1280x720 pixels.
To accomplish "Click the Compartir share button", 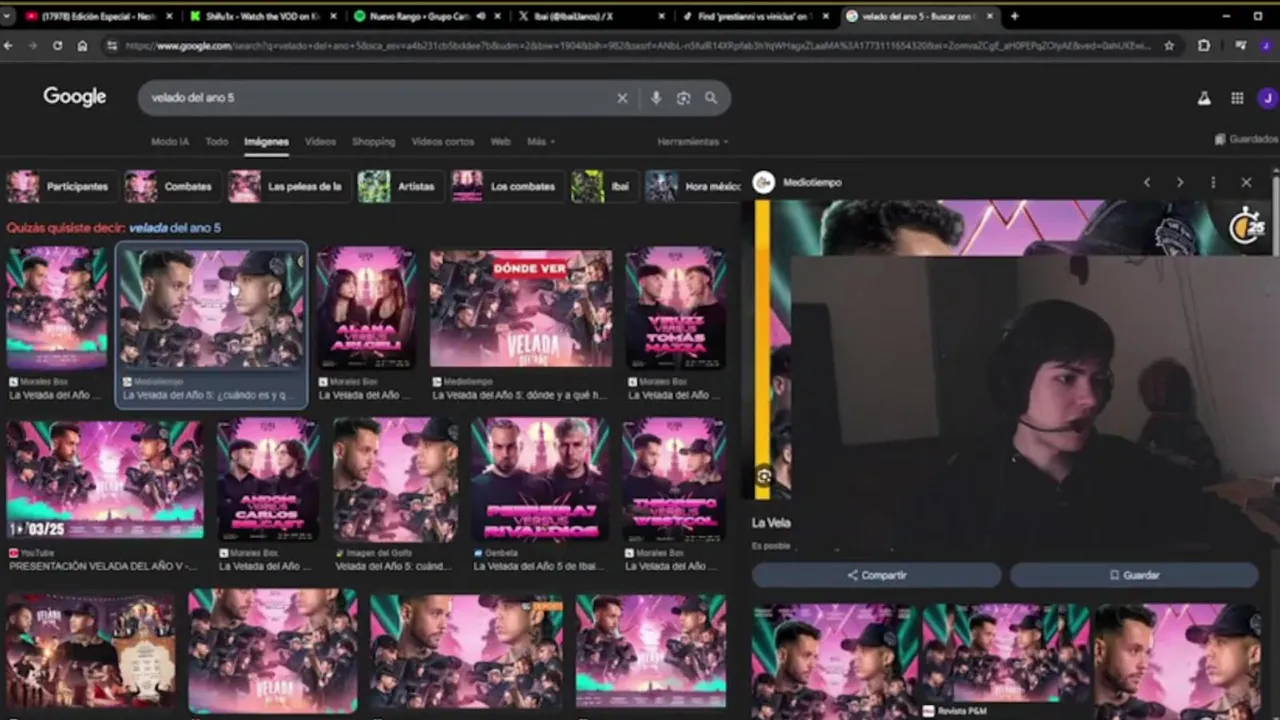I will (x=876, y=575).
